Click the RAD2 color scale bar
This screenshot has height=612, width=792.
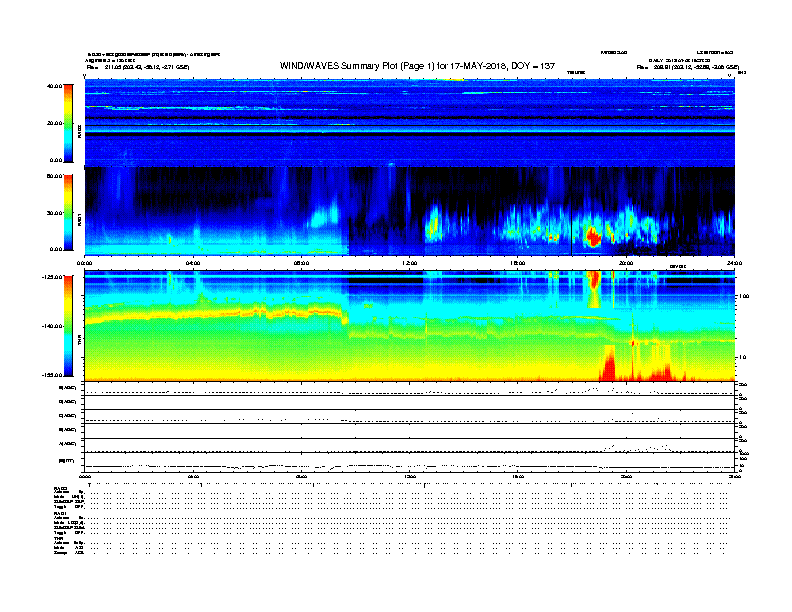coord(68,123)
